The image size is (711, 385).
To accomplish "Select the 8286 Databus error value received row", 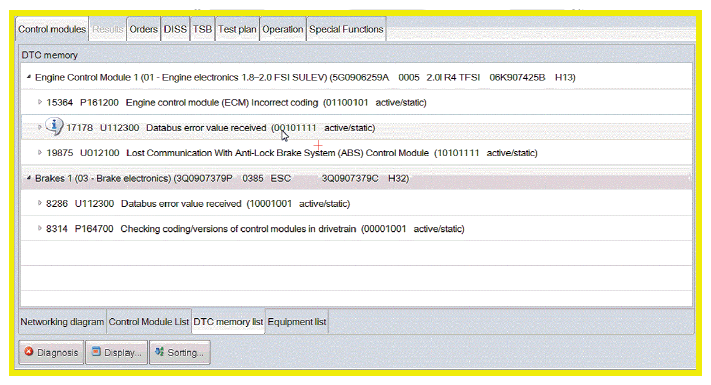I will point(356,203).
